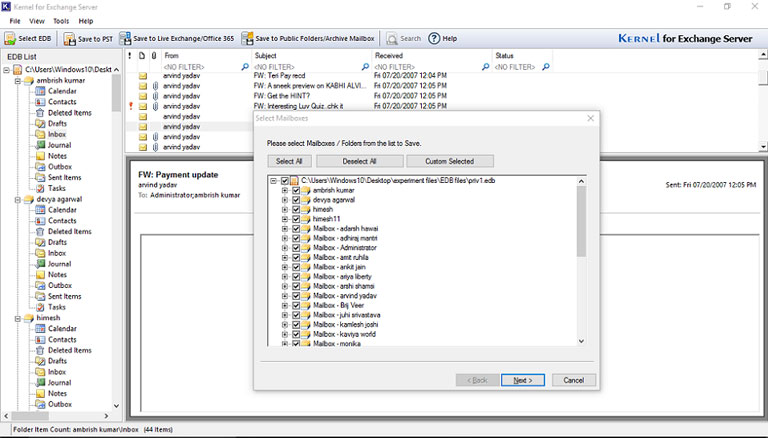
Task: Open the Help menu in menu bar
Action: pos(86,21)
